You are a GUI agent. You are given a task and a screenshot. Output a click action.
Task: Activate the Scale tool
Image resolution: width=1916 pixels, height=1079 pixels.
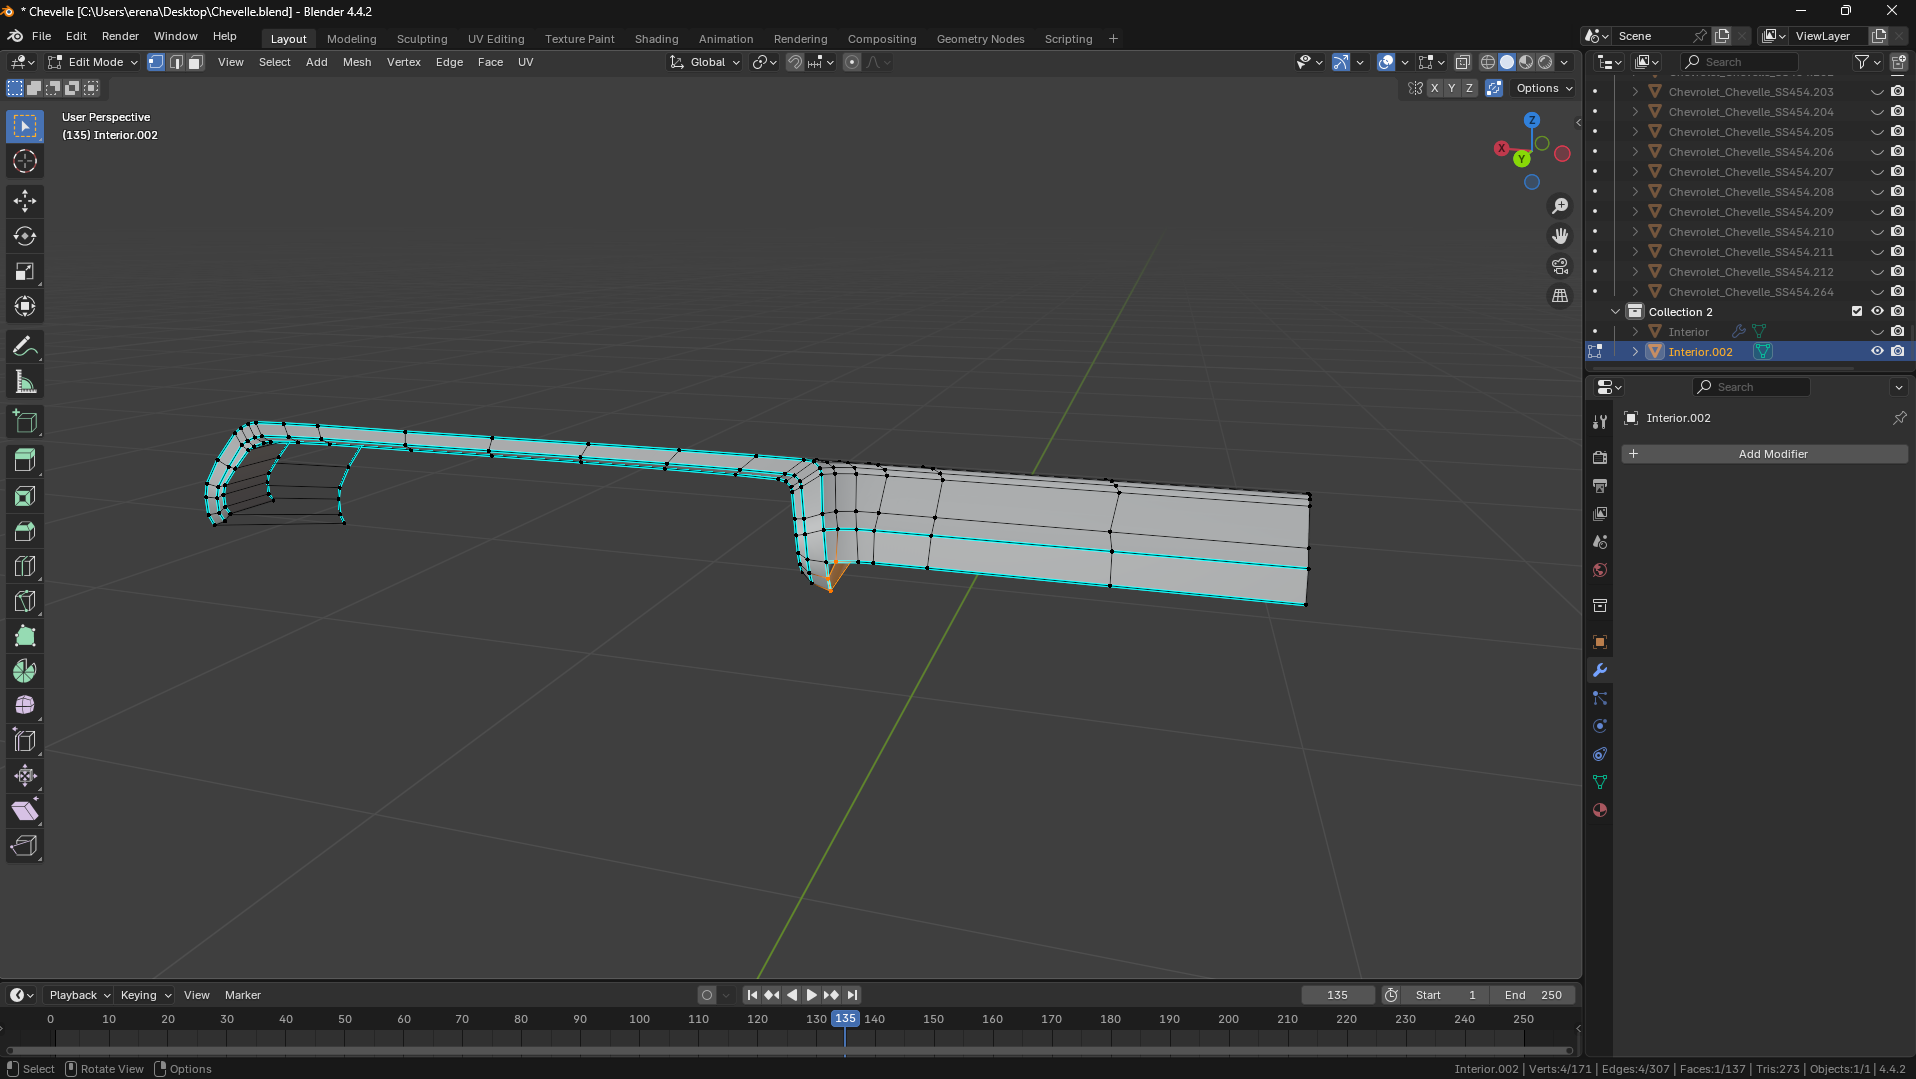25,271
